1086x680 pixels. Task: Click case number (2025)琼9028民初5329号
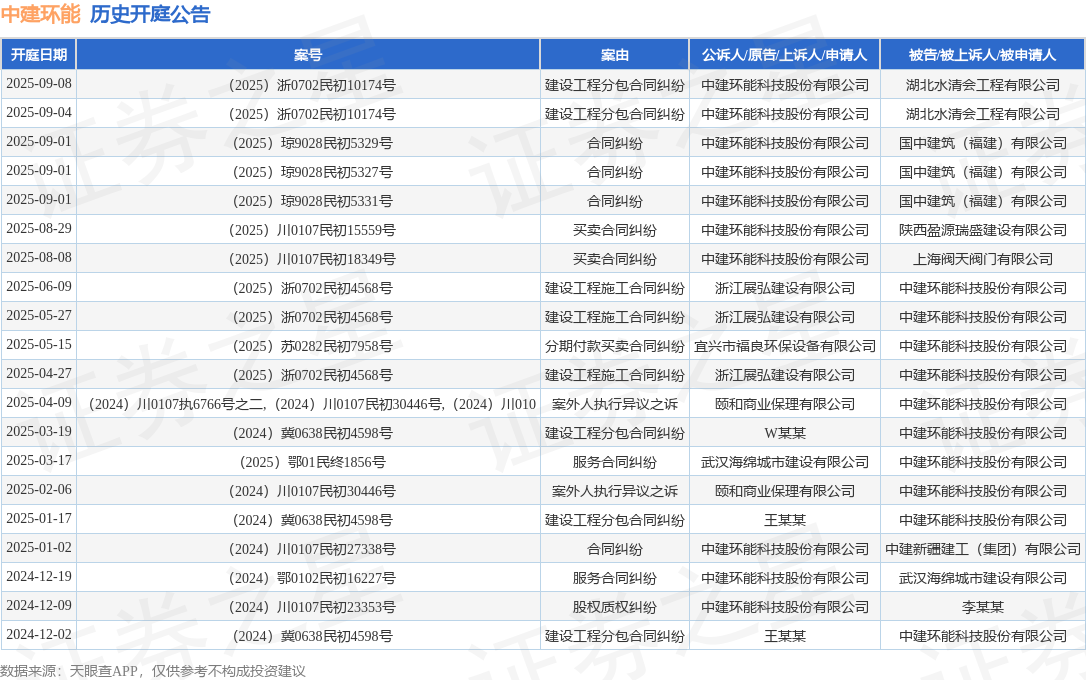(312, 143)
